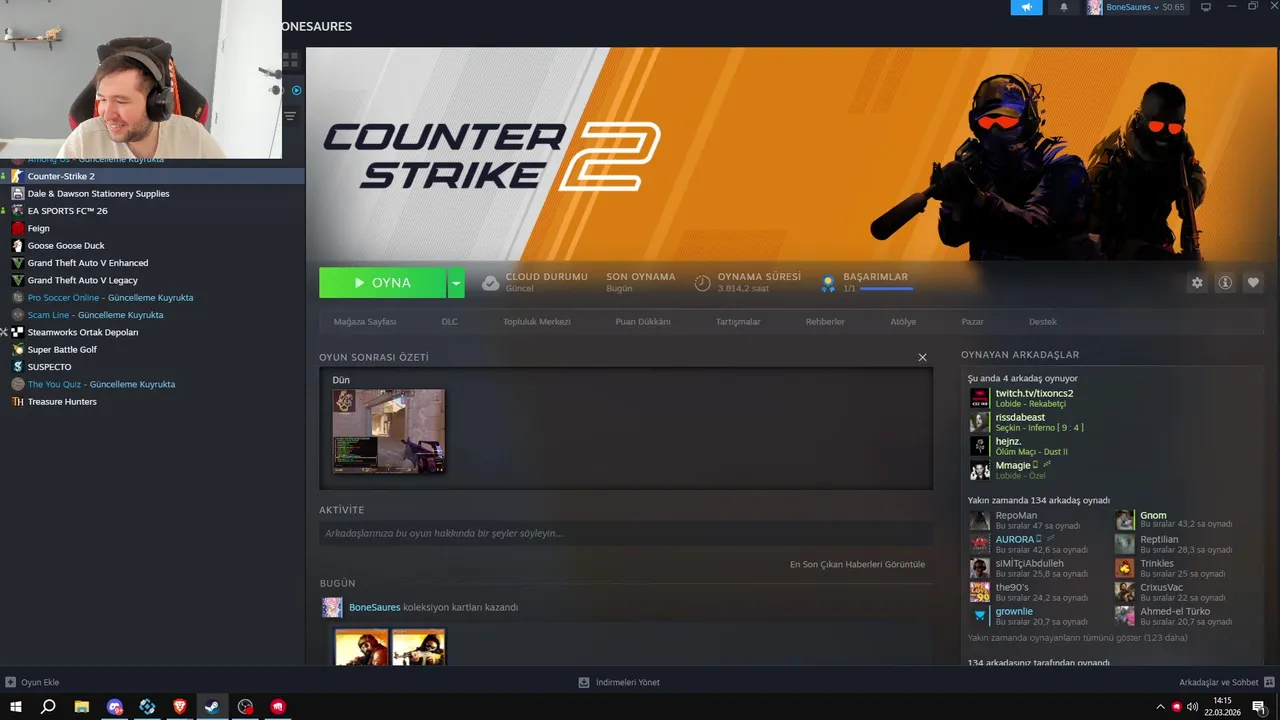This screenshot has width=1280, height=720.
Task: Open İndirmeleri Yönet downloads manager
Action: coord(619,682)
